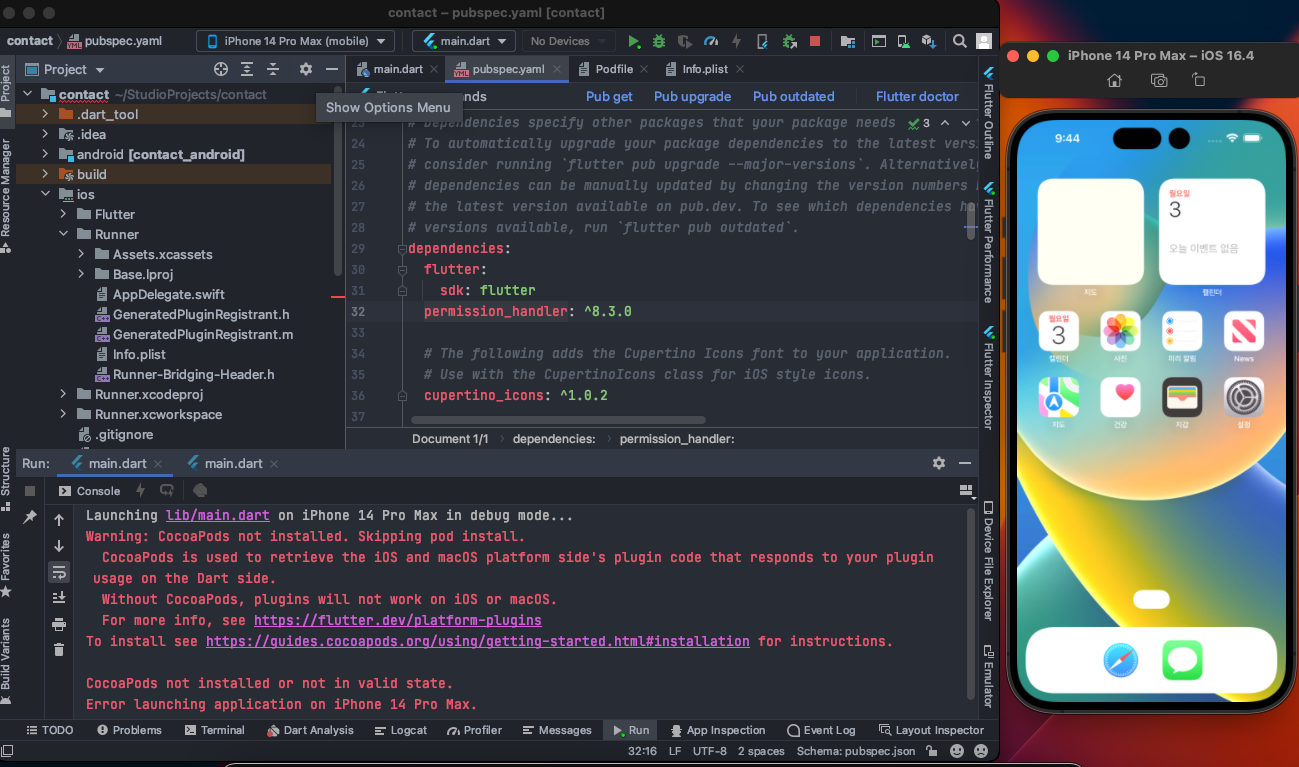Viewport: 1299px width, 767px height.
Task: Toggle the Favorites tool window
Action: pos(6,564)
